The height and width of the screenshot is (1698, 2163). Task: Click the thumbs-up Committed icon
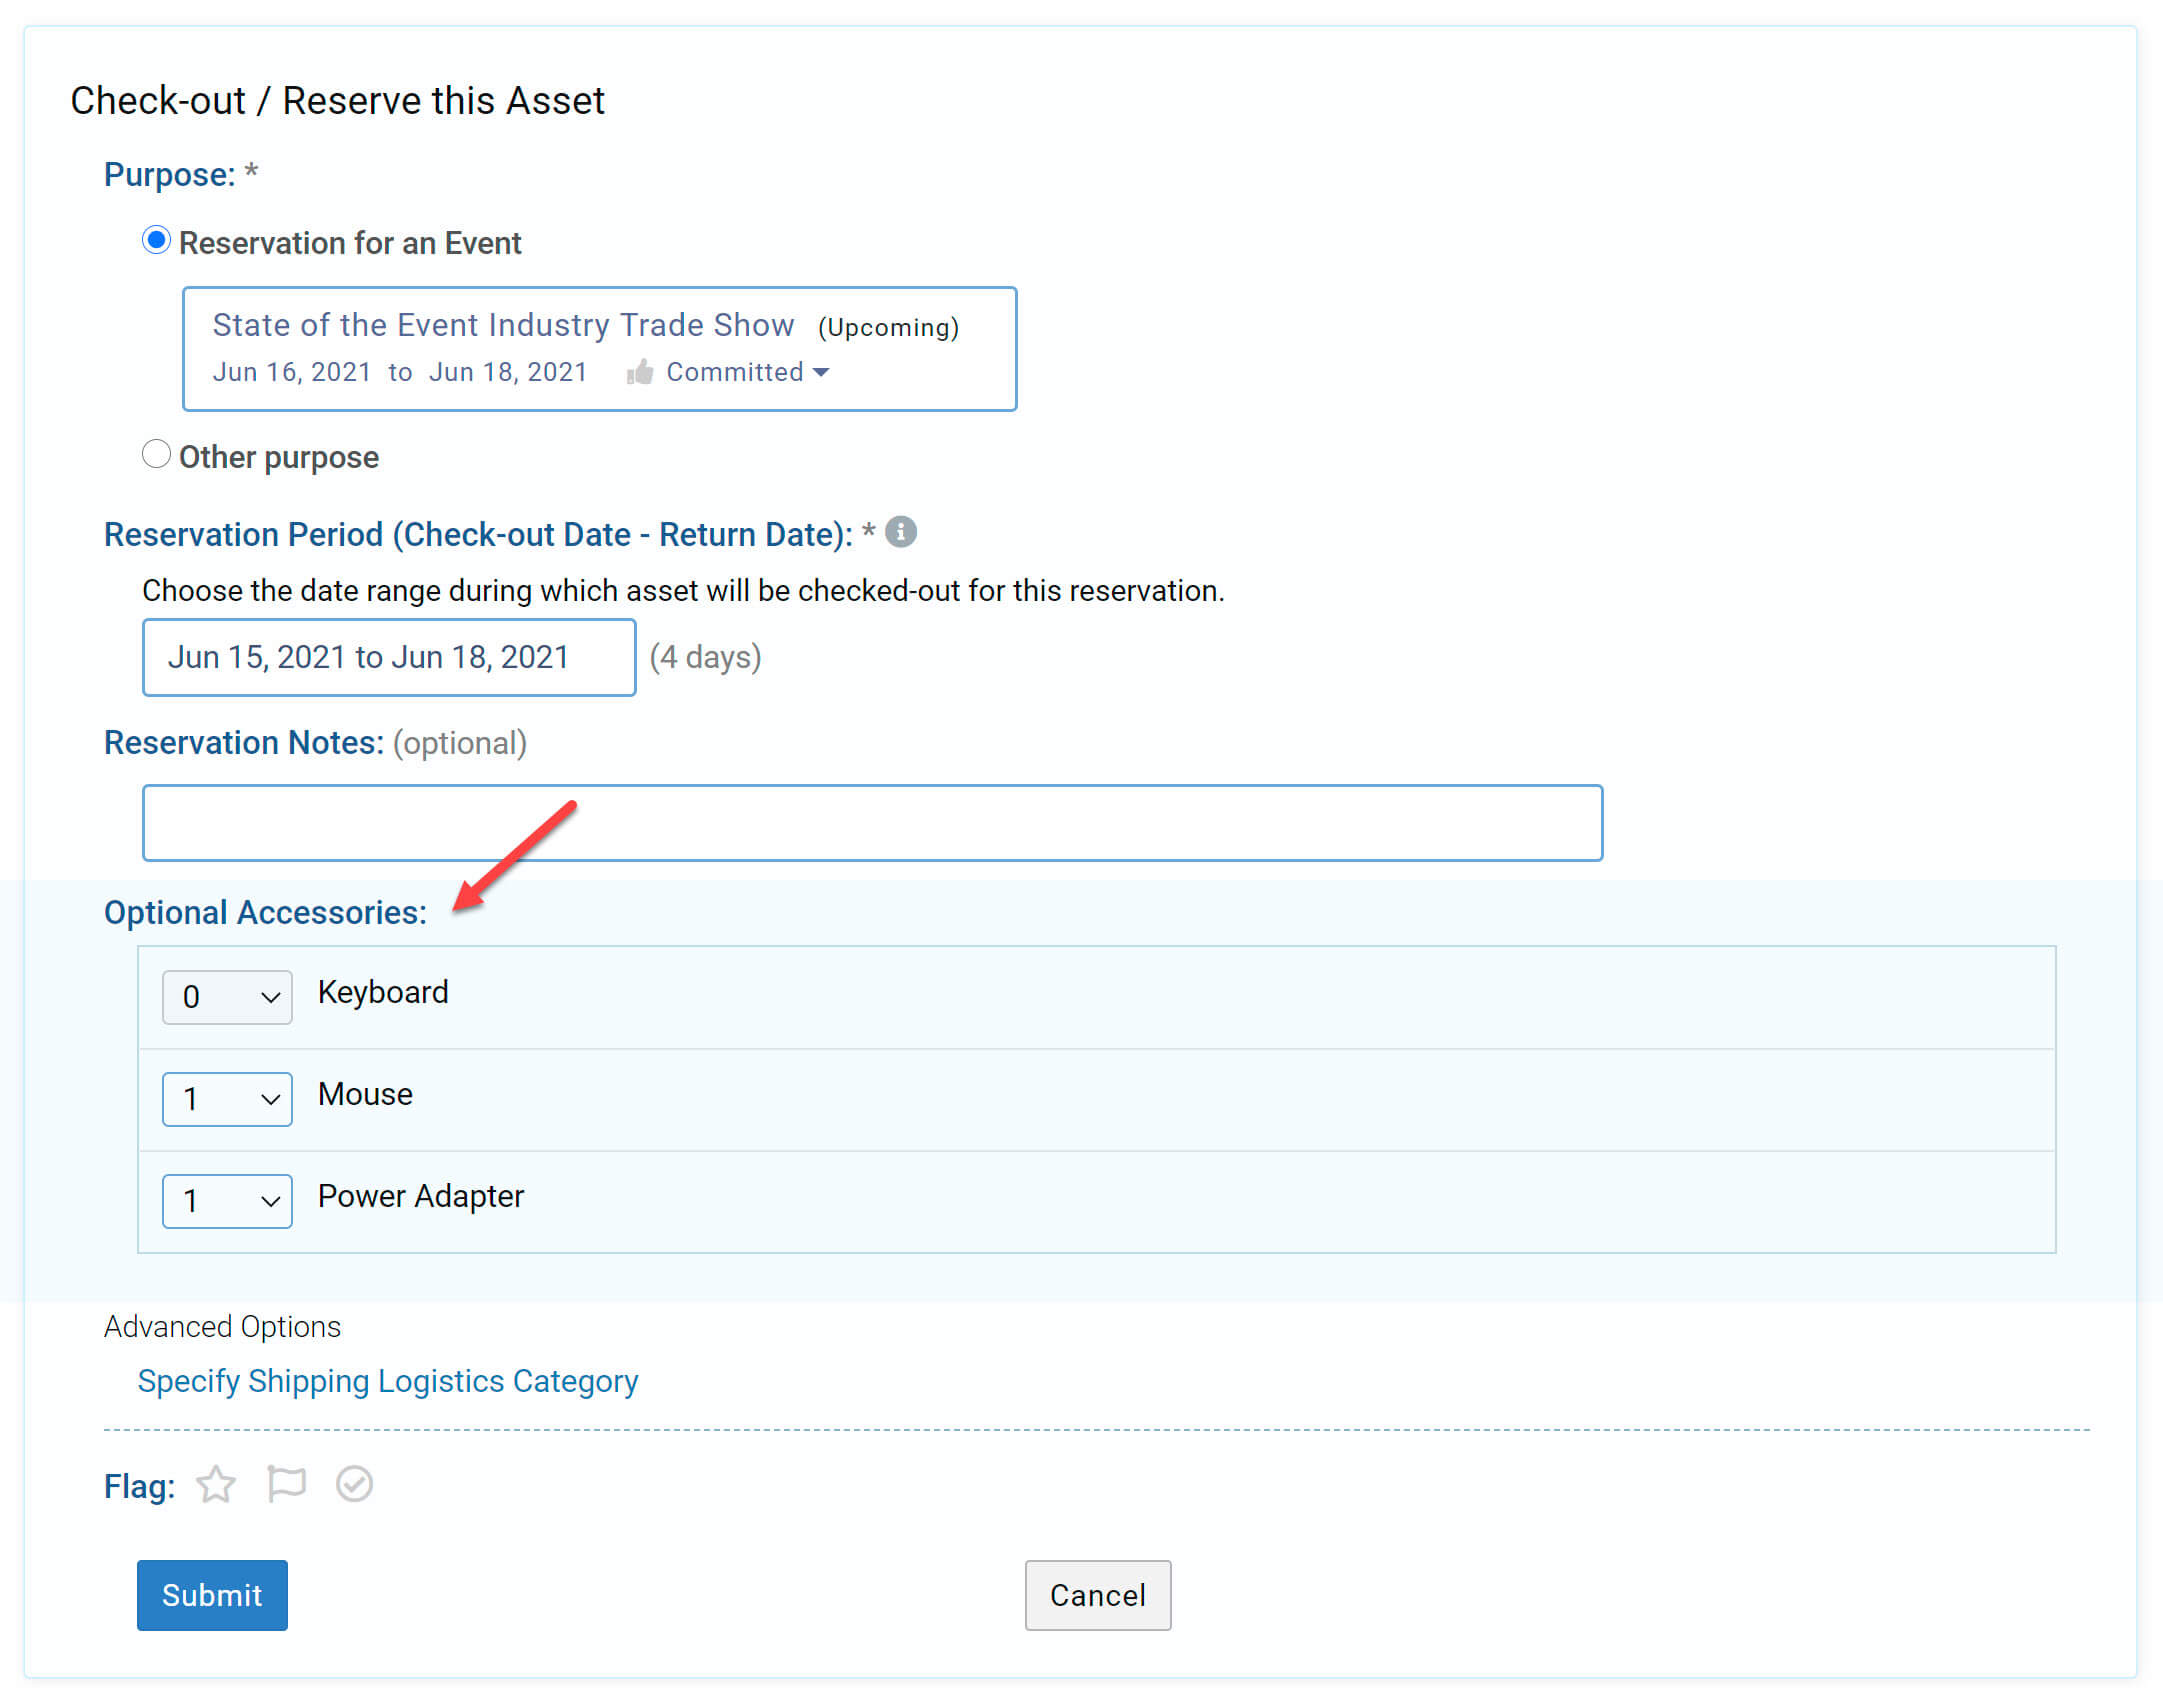[640, 373]
